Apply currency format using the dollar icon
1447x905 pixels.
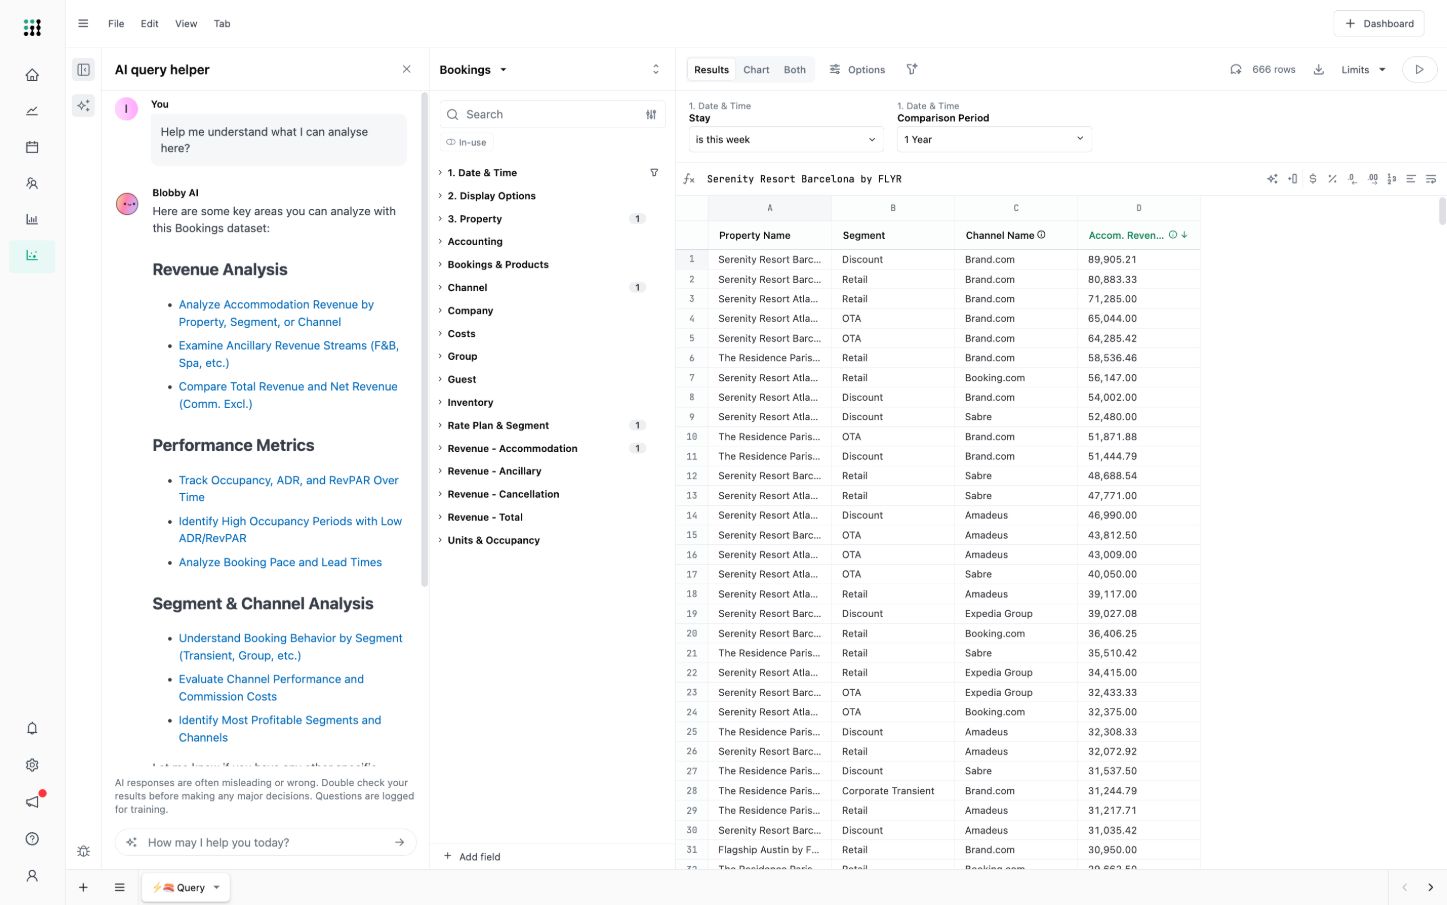1312,179
